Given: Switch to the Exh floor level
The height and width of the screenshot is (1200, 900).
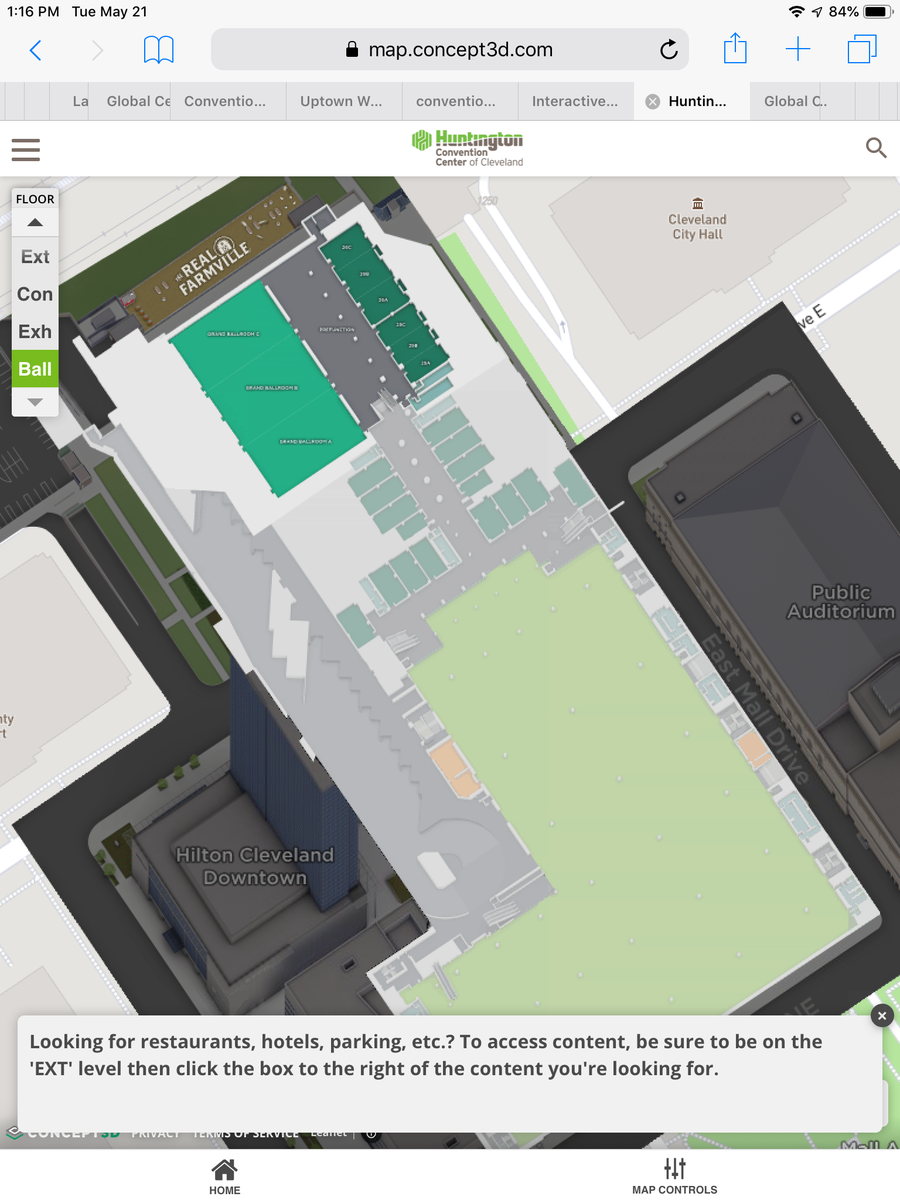Looking at the screenshot, I should tap(35, 331).
